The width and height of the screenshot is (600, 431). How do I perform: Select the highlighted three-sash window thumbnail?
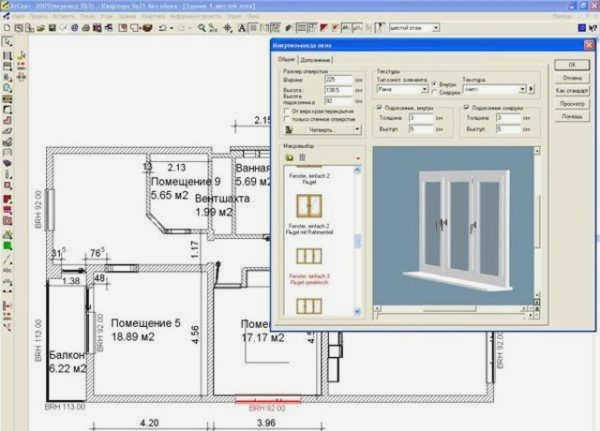pyautogui.click(x=309, y=256)
